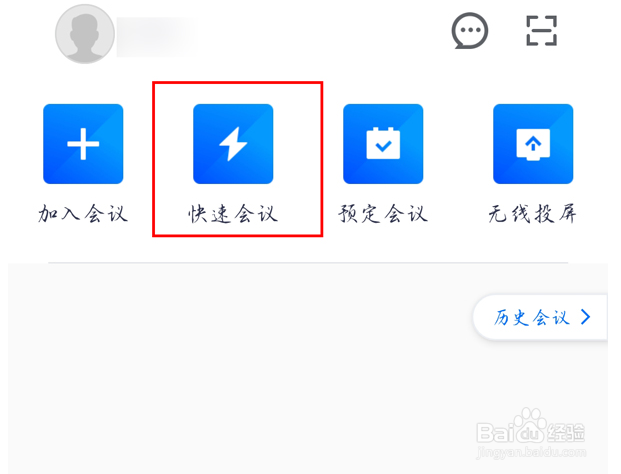
Task: Expand history meetings via chevron arrow
Action: point(585,317)
